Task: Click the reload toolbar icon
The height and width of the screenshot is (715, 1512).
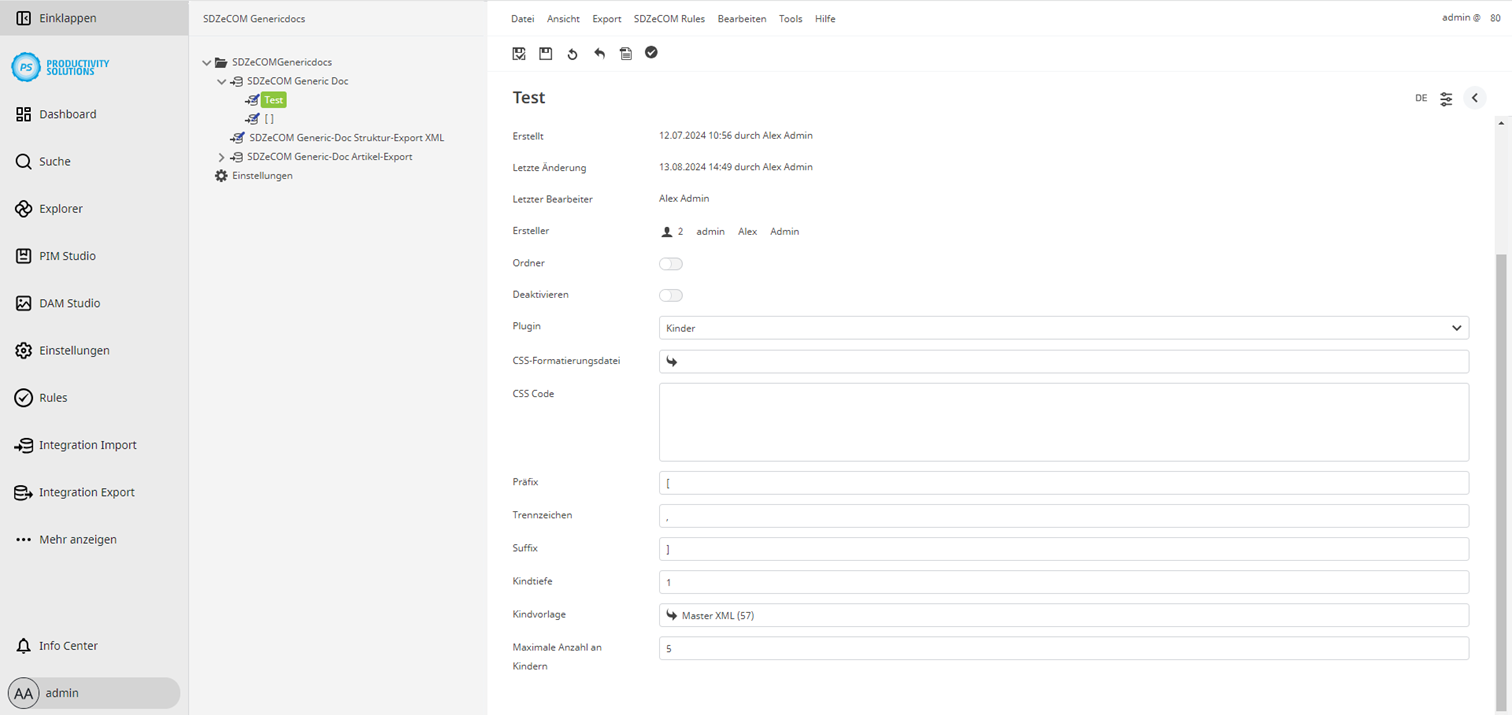Action: 572,53
